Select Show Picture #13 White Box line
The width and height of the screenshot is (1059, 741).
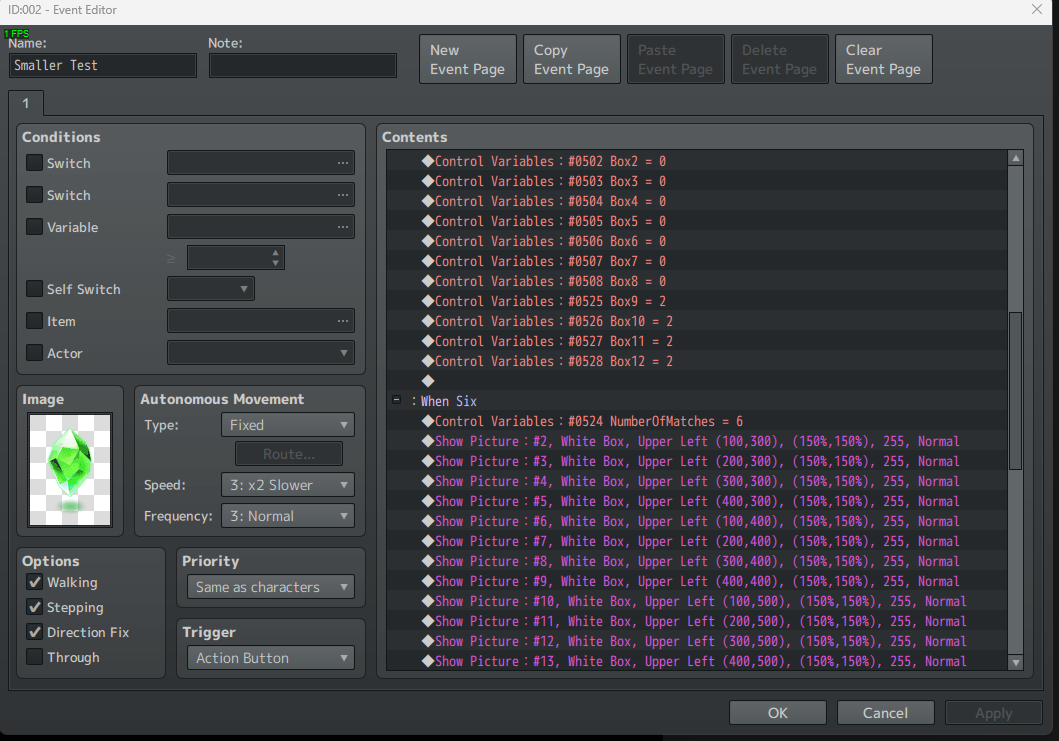(x=697, y=661)
